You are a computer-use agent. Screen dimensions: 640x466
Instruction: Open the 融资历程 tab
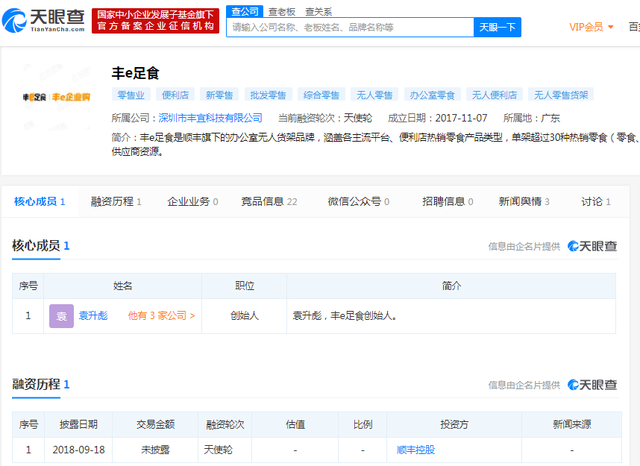(x=115, y=201)
